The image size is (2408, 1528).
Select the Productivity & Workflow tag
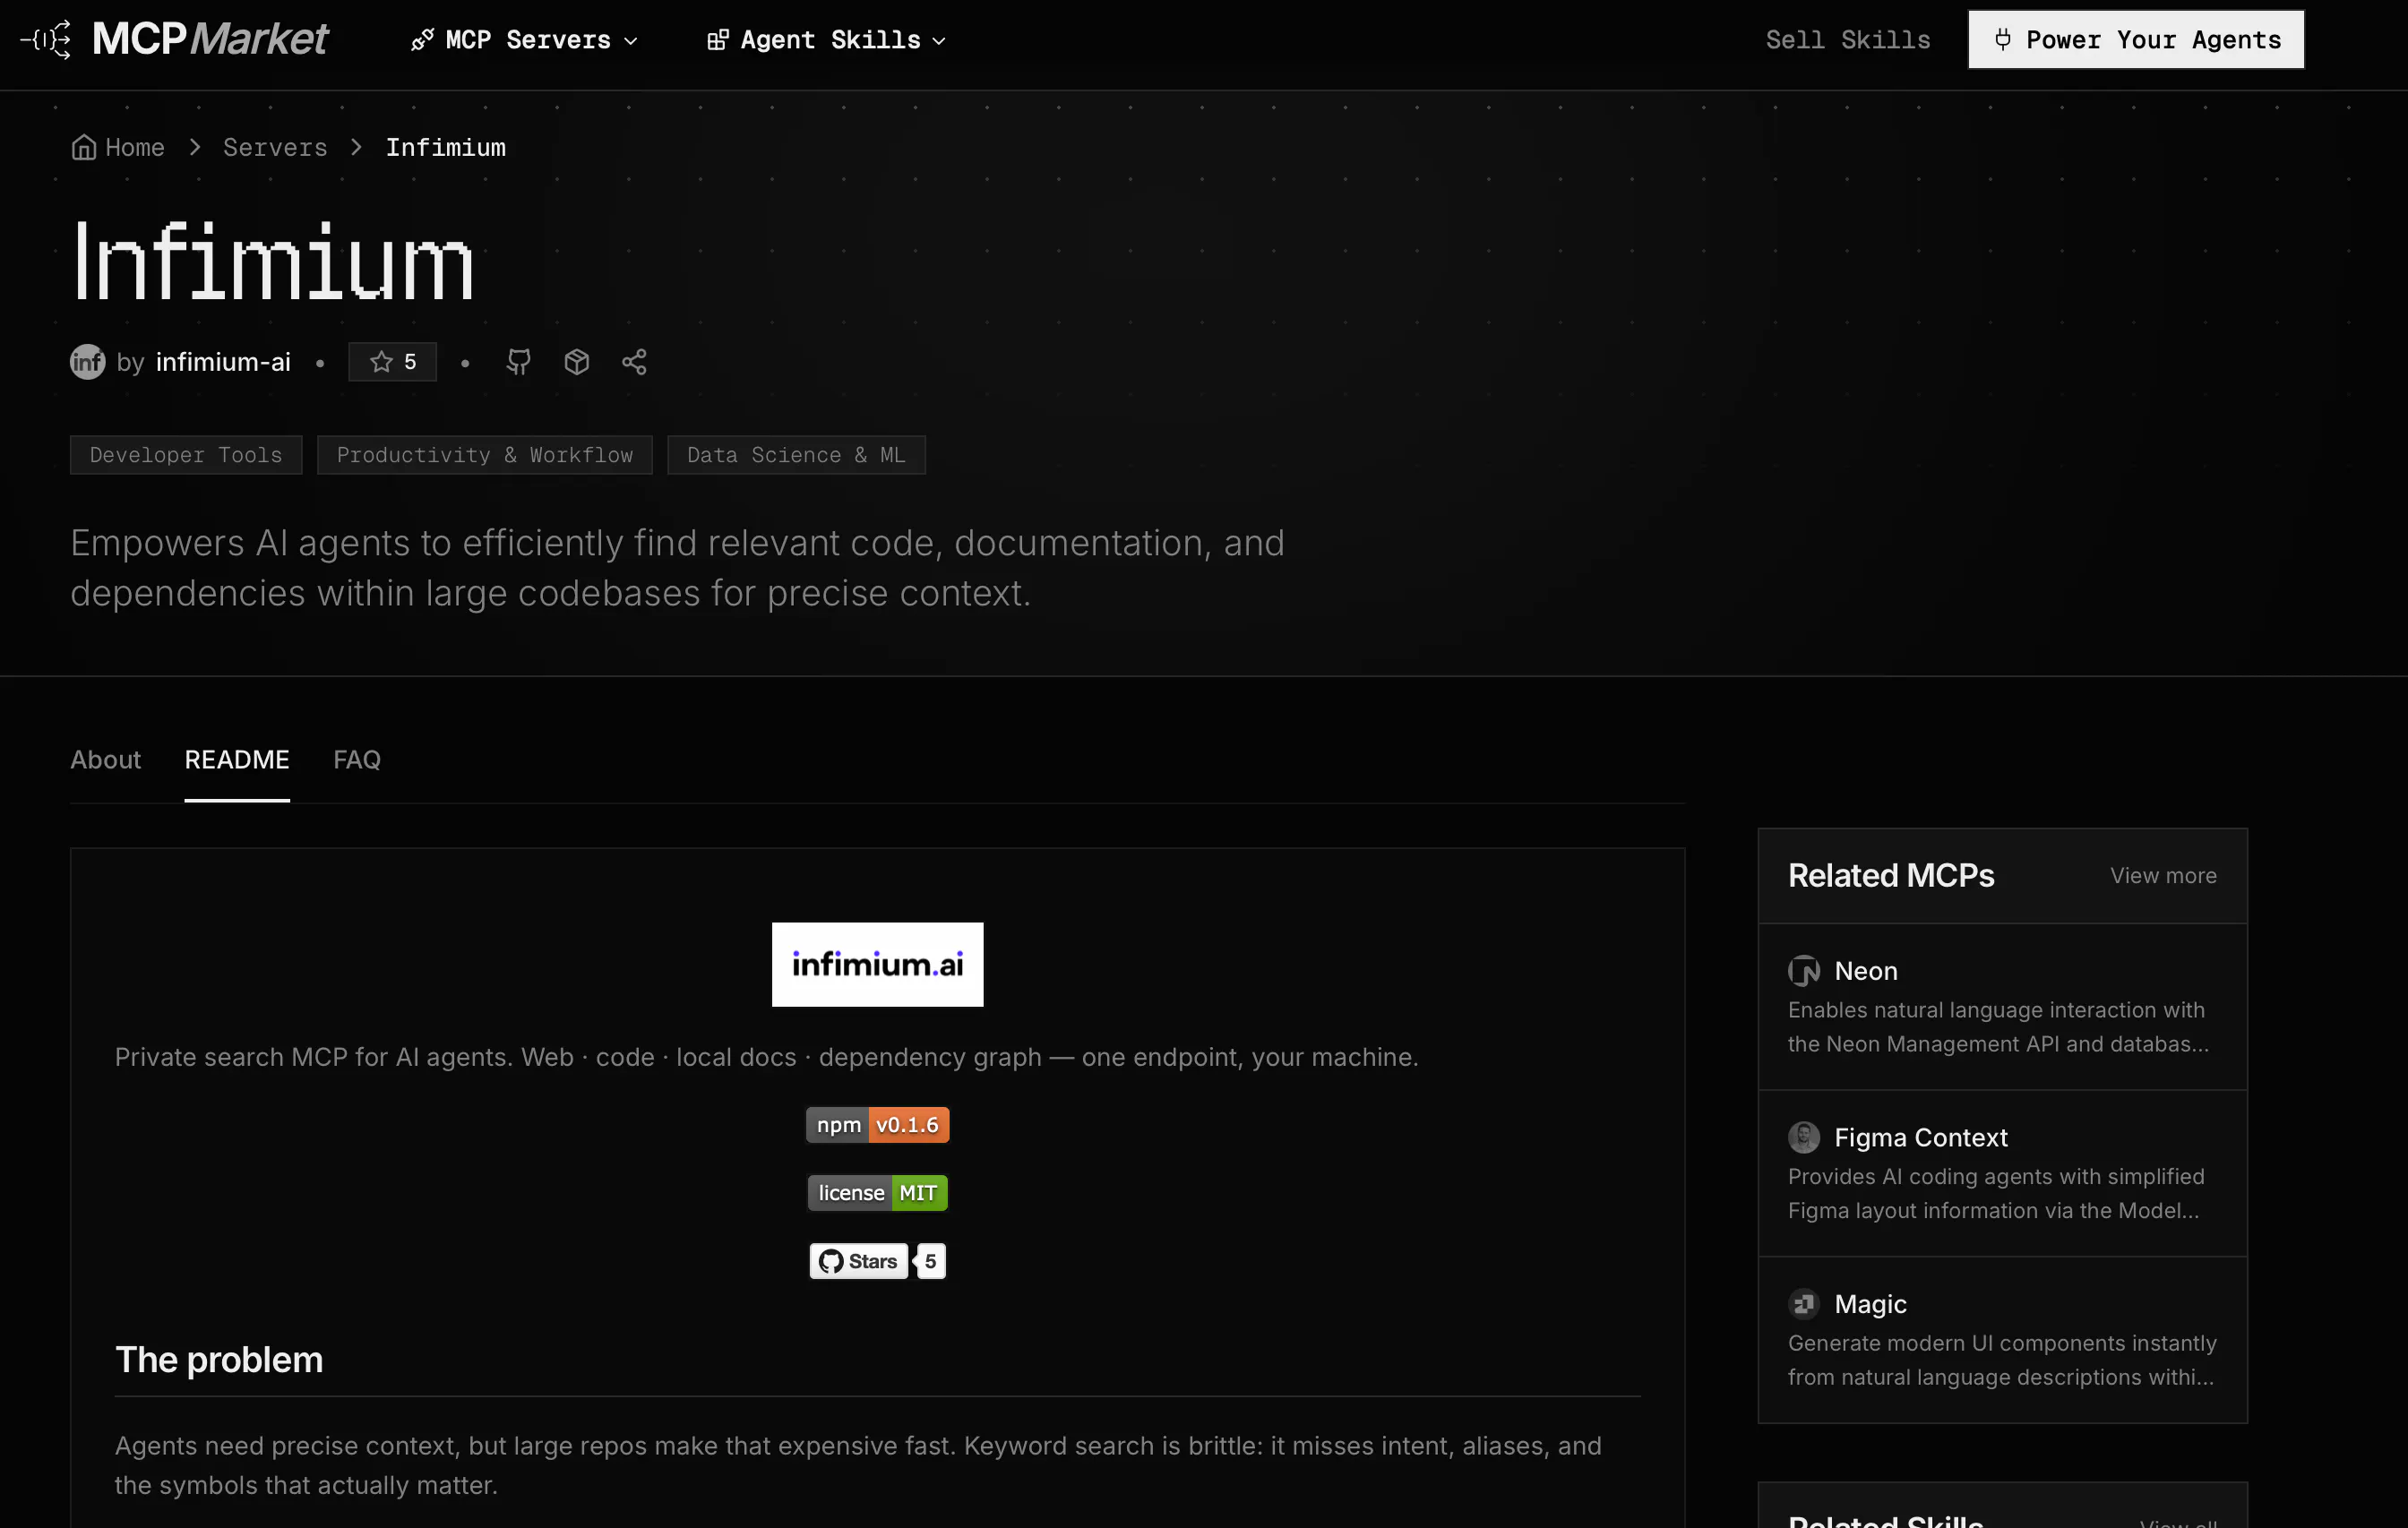pyautogui.click(x=484, y=455)
